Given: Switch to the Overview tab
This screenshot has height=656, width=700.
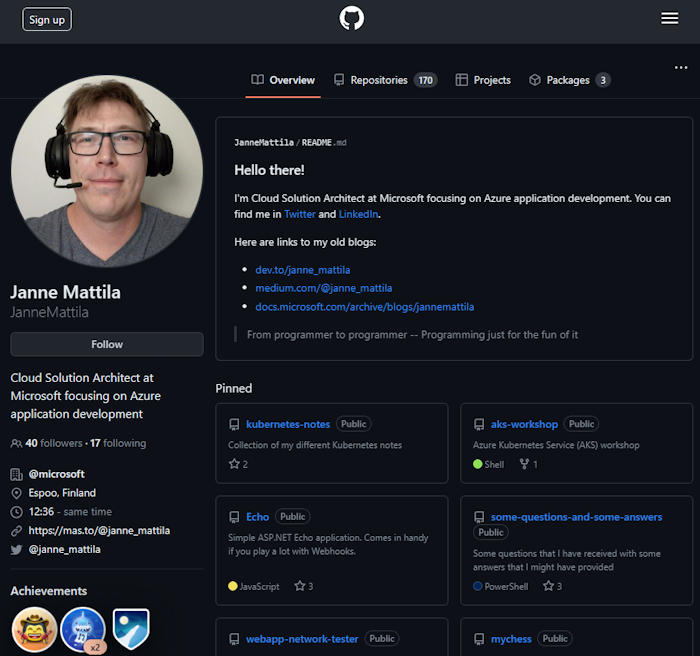Looking at the screenshot, I should click(x=283, y=80).
